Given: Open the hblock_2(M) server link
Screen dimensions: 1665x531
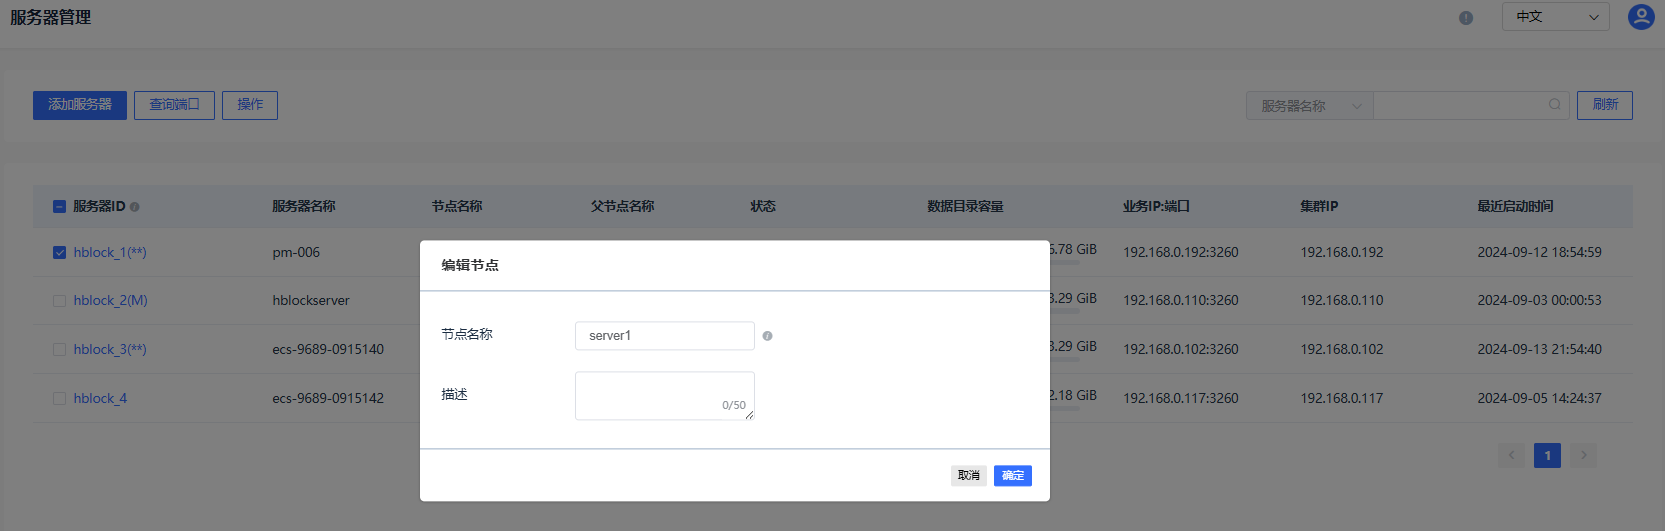Looking at the screenshot, I should [x=110, y=300].
